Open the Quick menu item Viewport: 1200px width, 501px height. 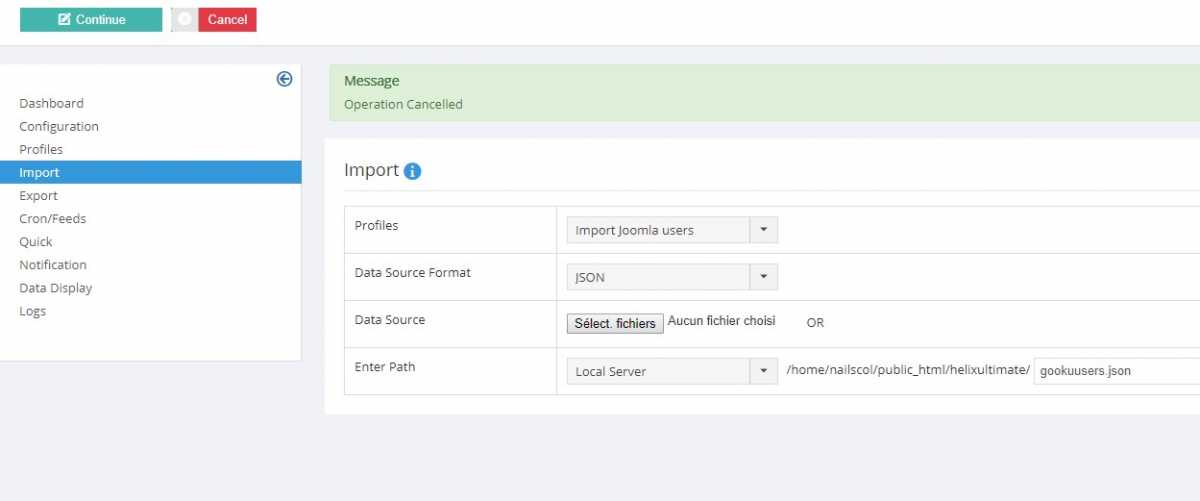[36, 241]
